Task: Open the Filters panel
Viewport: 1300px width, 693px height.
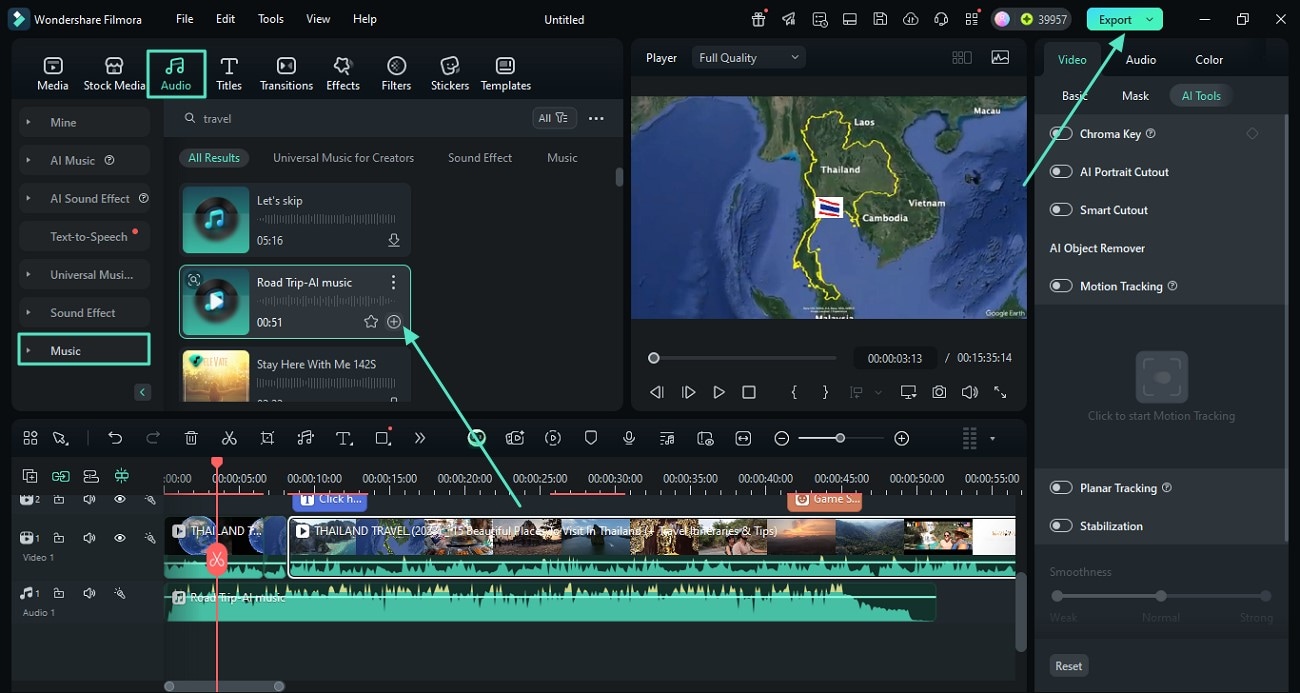Action: pyautogui.click(x=396, y=74)
